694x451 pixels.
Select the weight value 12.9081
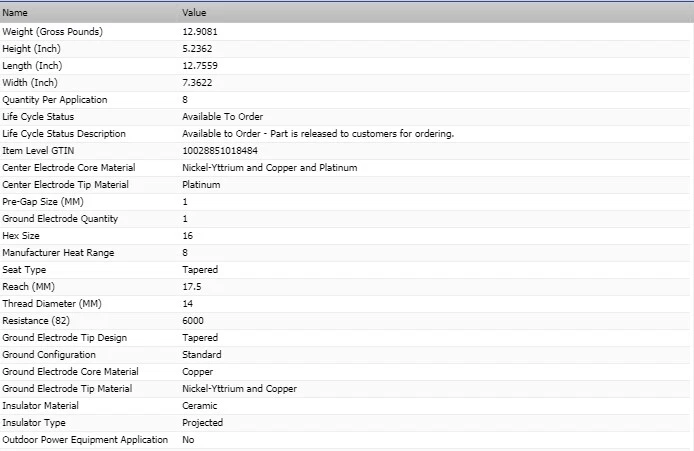(200, 31)
